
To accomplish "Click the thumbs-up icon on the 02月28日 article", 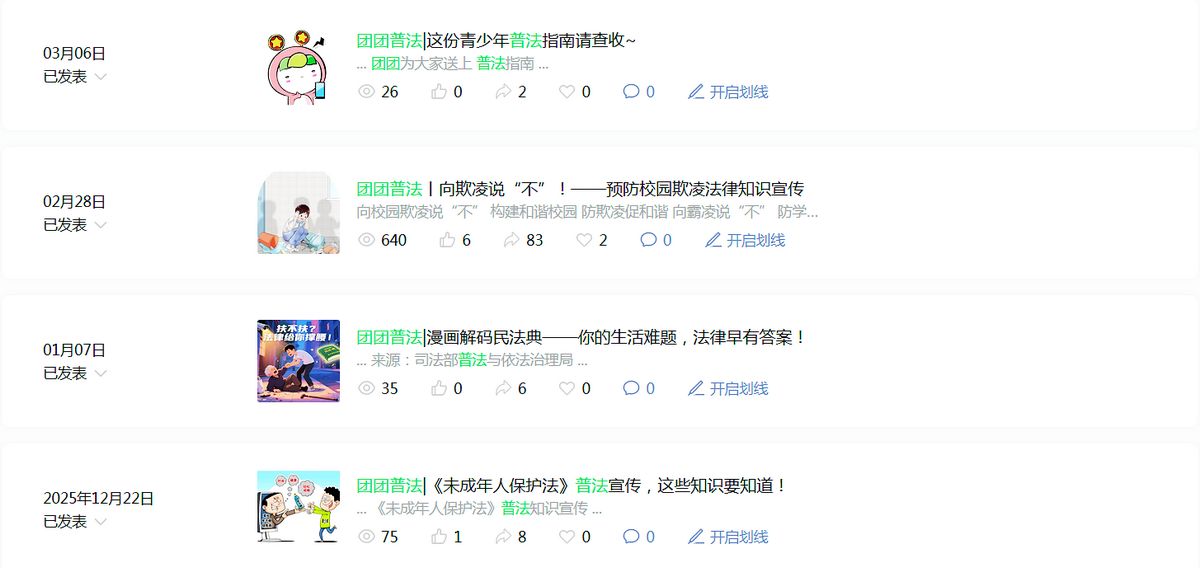I will pyautogui.click(x=447, y=240).
